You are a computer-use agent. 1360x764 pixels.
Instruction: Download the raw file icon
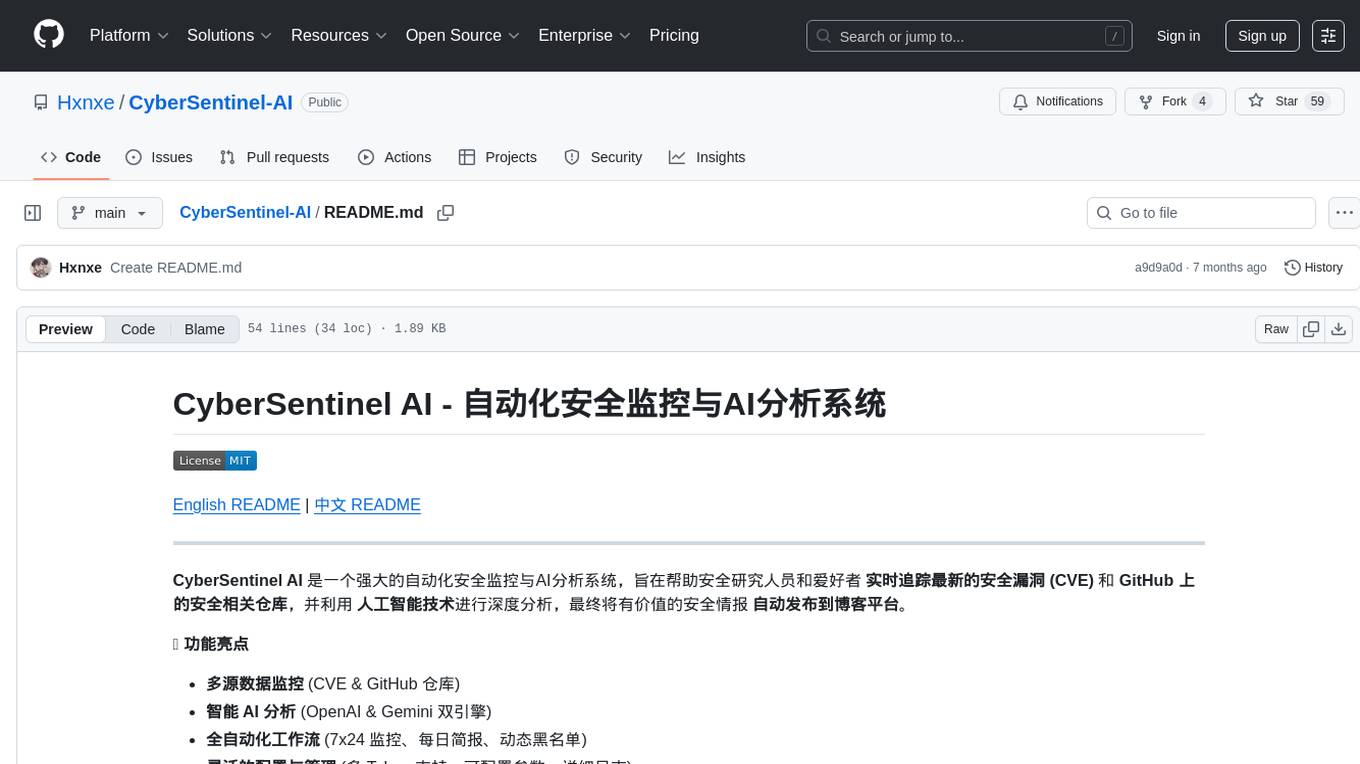pos(1339,329)
